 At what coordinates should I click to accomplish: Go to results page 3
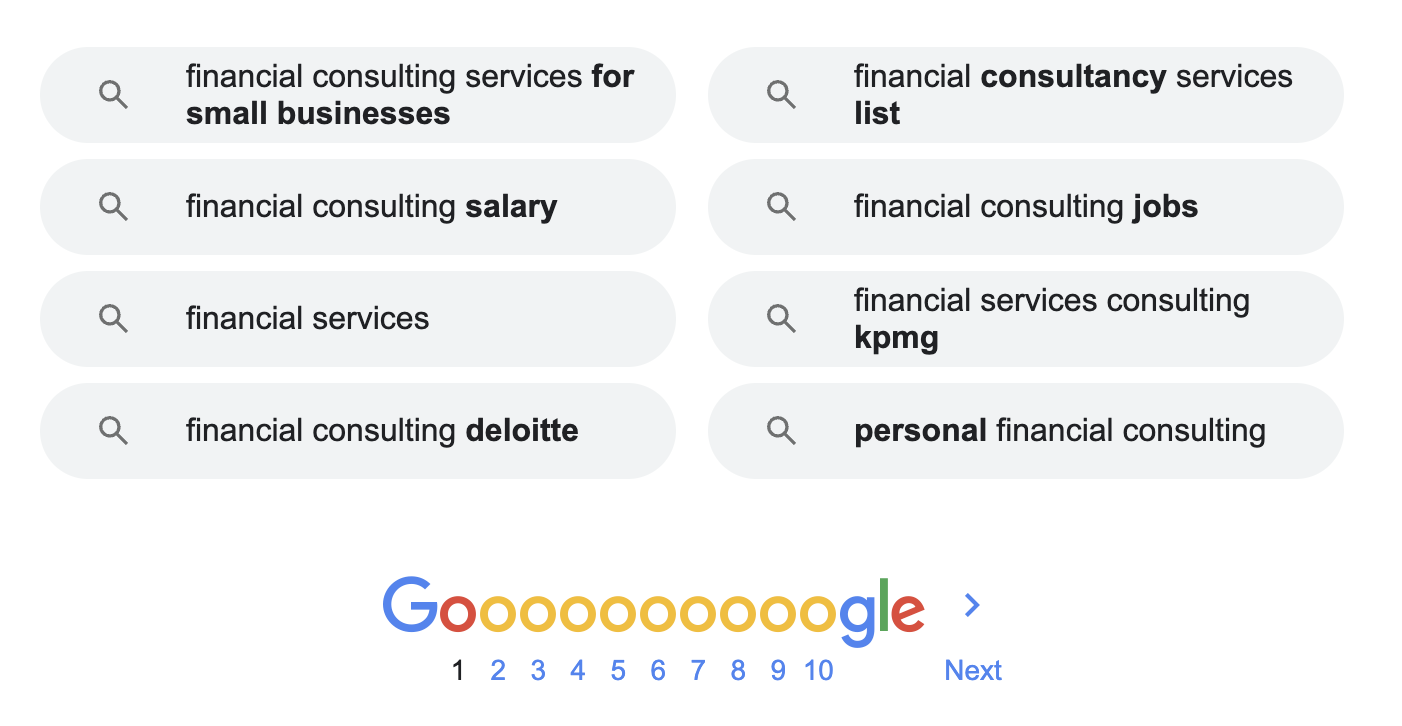point(538,671)
